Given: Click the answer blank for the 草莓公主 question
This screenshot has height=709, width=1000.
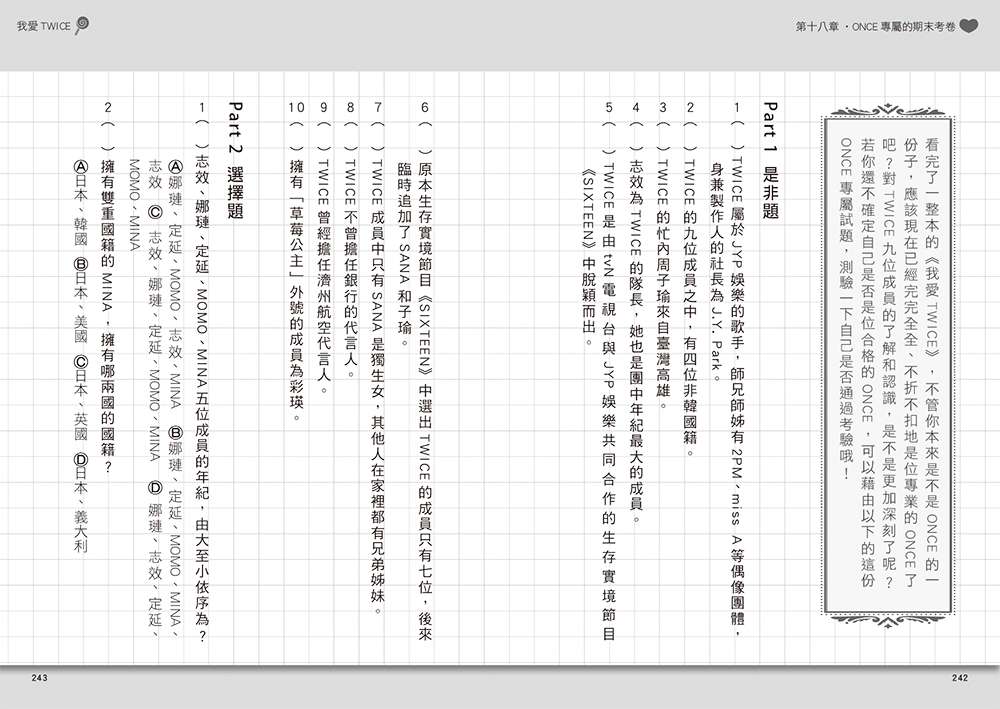Looking at the screenshot, I should [x=297, y=135].
